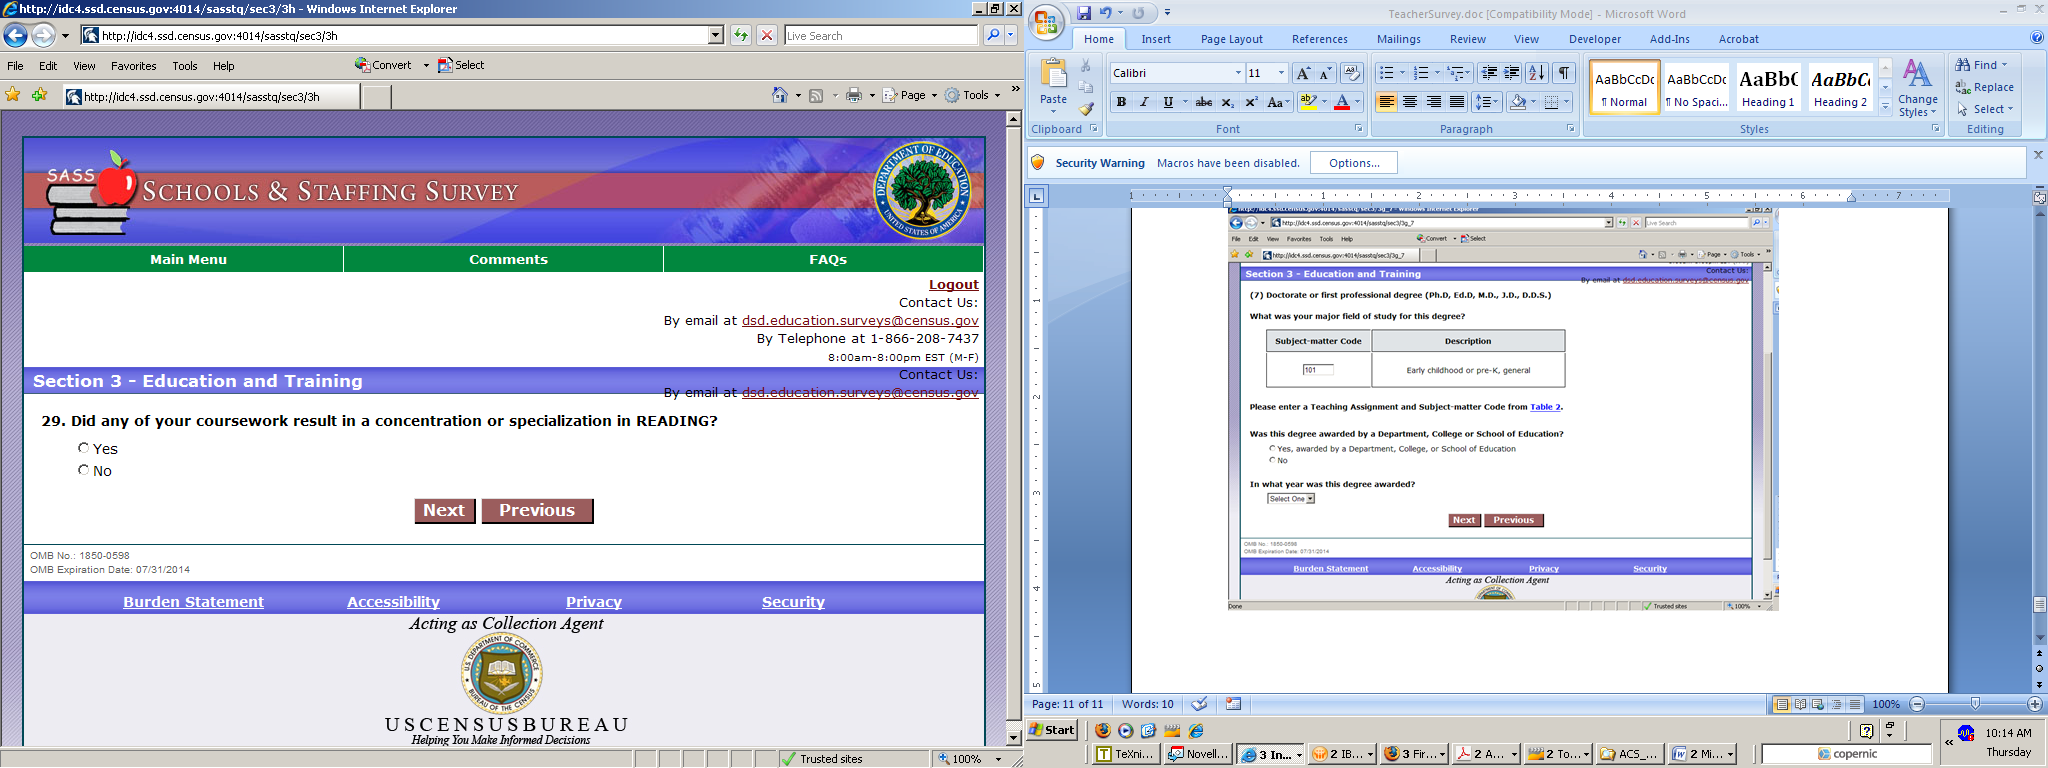Image resolution: width=2048 pixels, height=768 pixels.
Task: Click the red Stop icon in Internet Explorer
Action: 767,36
